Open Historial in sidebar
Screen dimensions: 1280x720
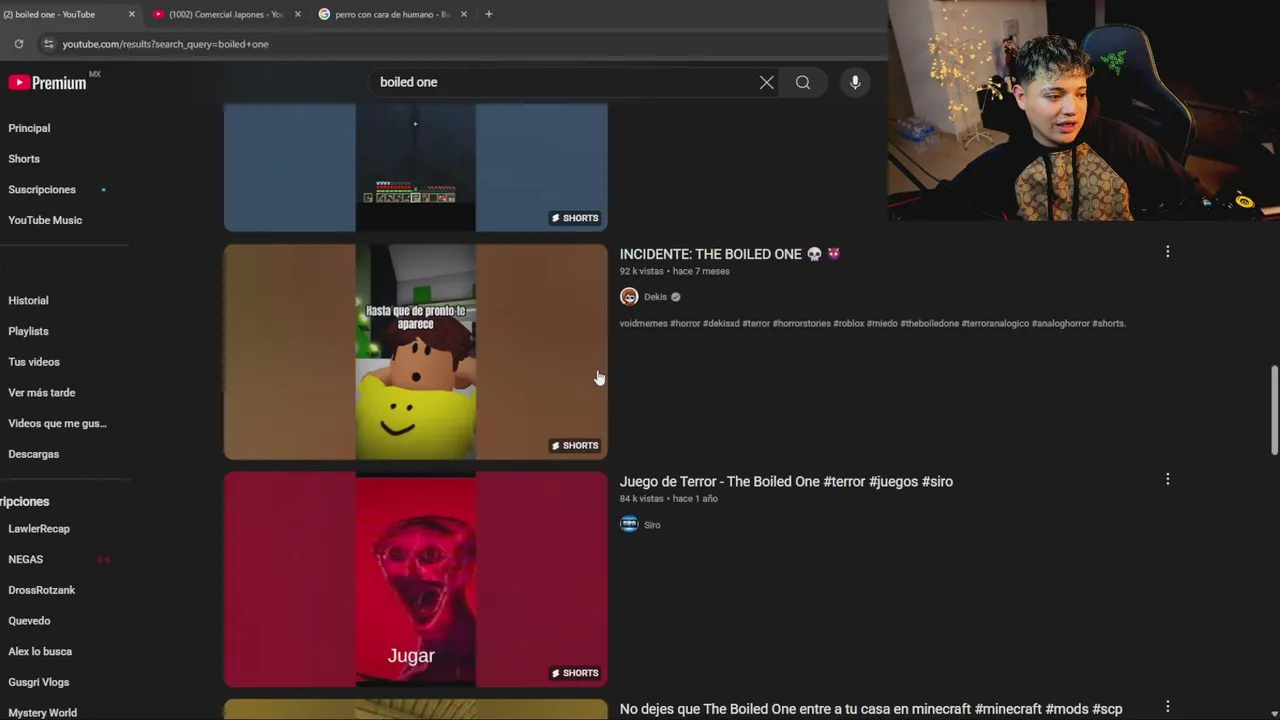(28, 300)
